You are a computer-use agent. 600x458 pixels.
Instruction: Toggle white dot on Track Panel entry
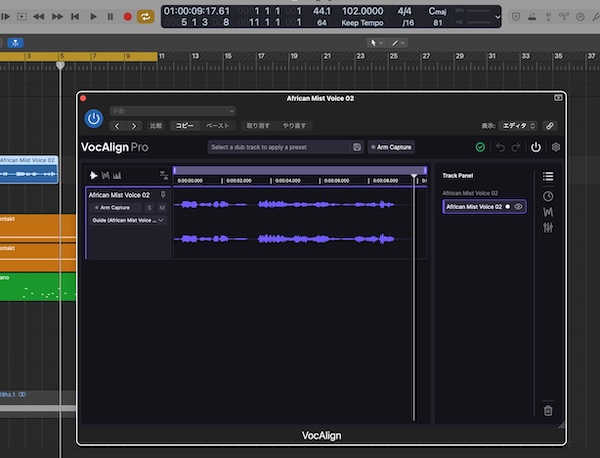(x=508, y=207)
